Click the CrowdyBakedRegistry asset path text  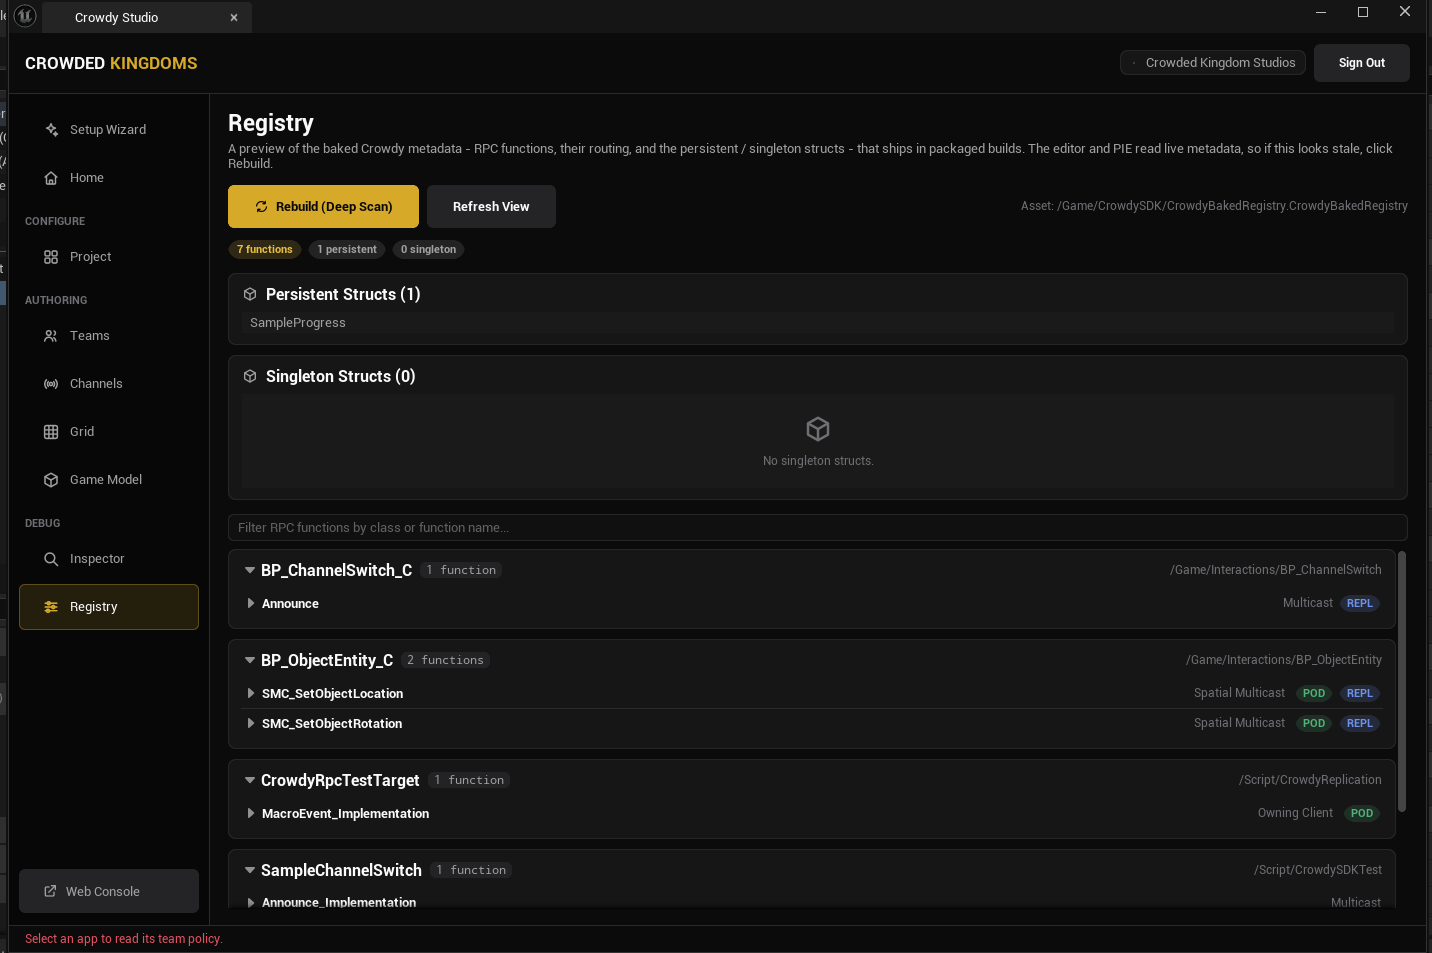coord(1214,206)
